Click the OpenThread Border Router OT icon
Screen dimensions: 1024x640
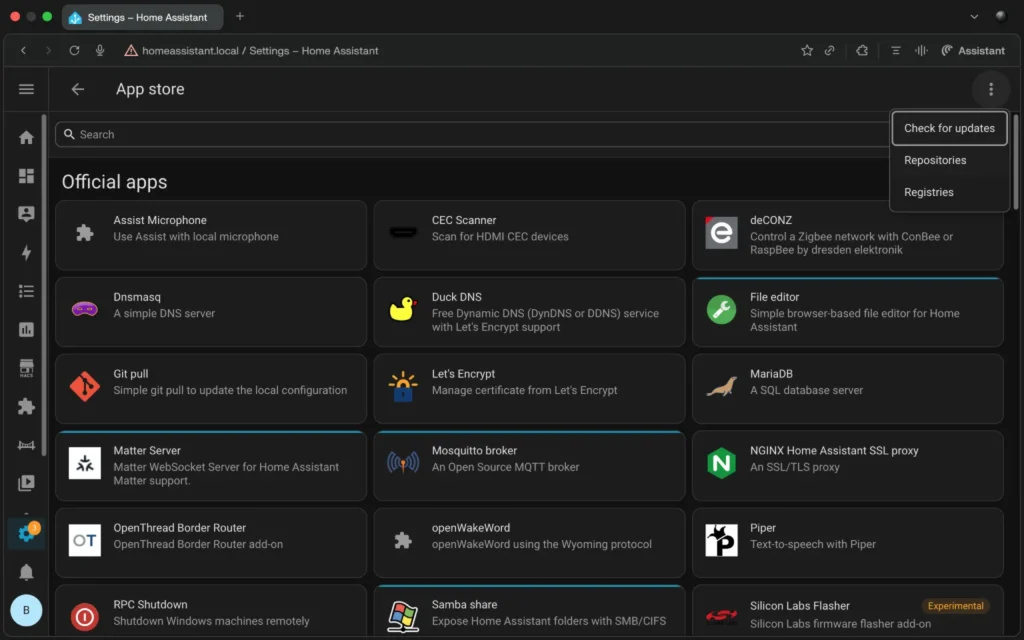pos(85,540)
